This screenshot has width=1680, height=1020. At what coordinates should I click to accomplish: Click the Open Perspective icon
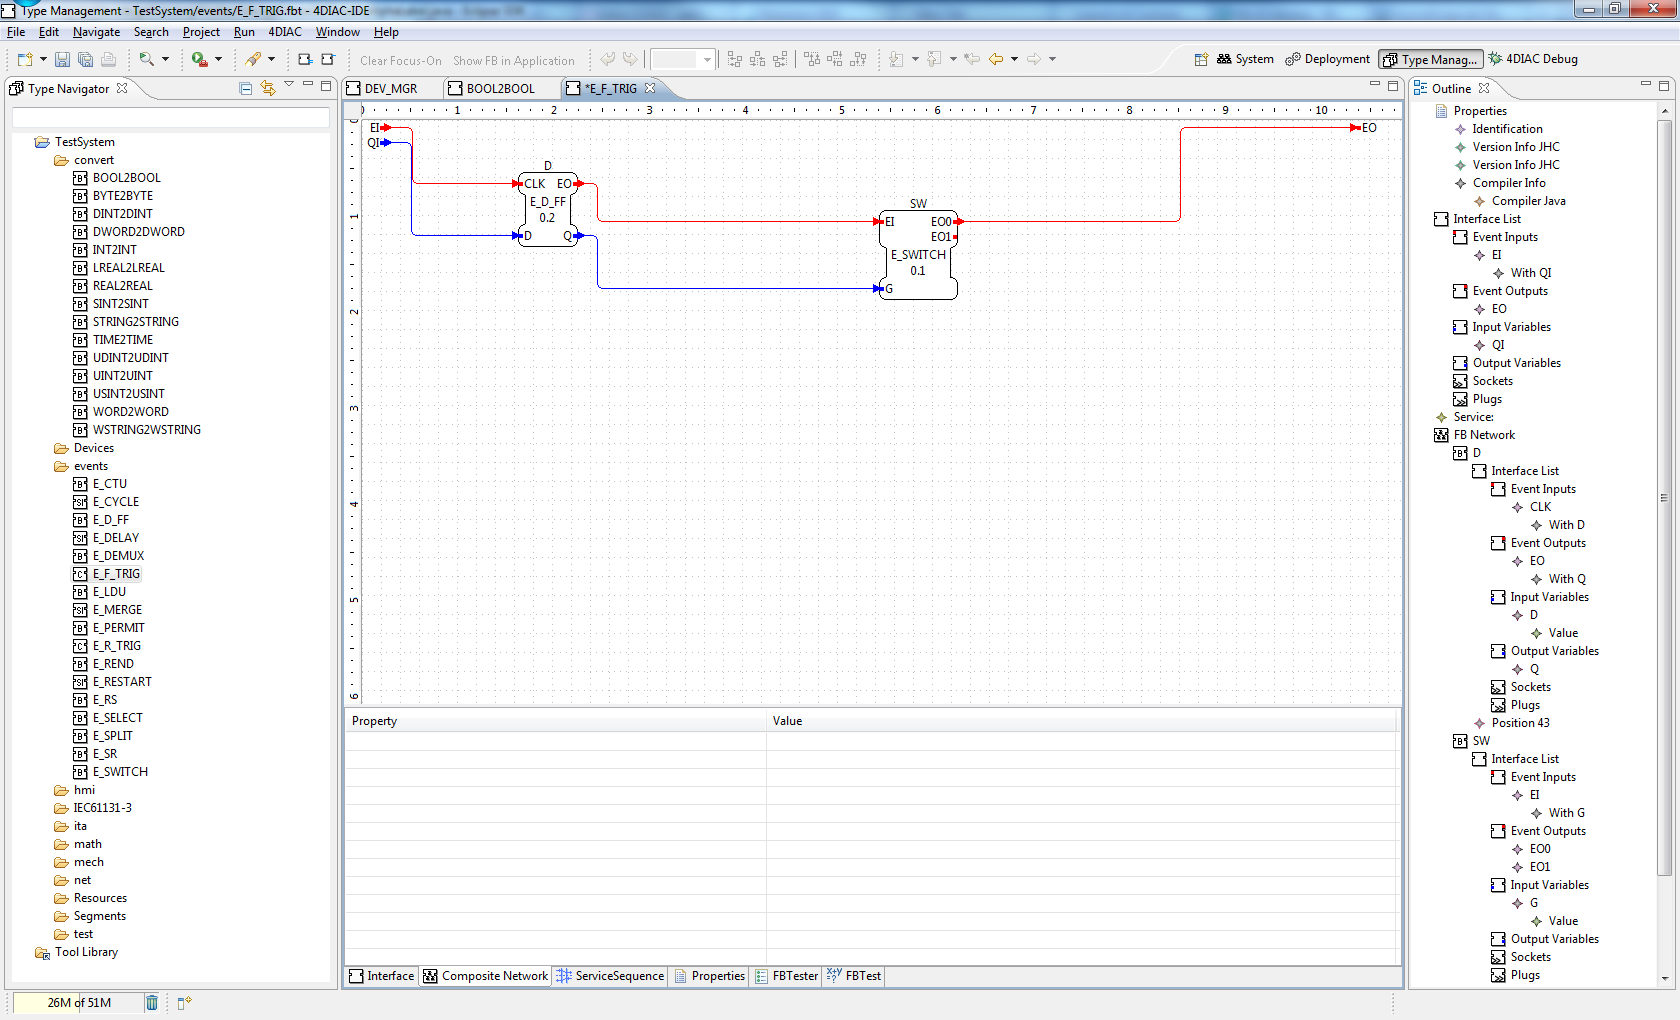(1201, 59)
